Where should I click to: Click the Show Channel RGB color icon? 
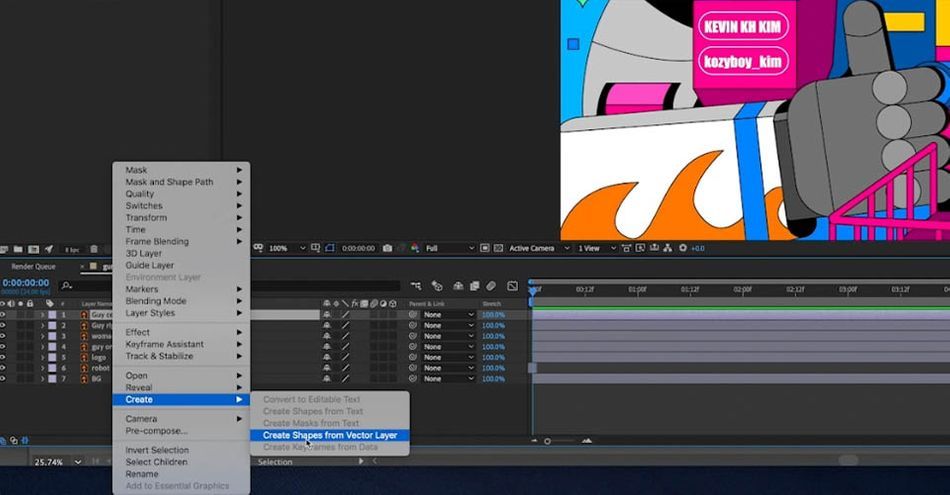click(414, 248)
